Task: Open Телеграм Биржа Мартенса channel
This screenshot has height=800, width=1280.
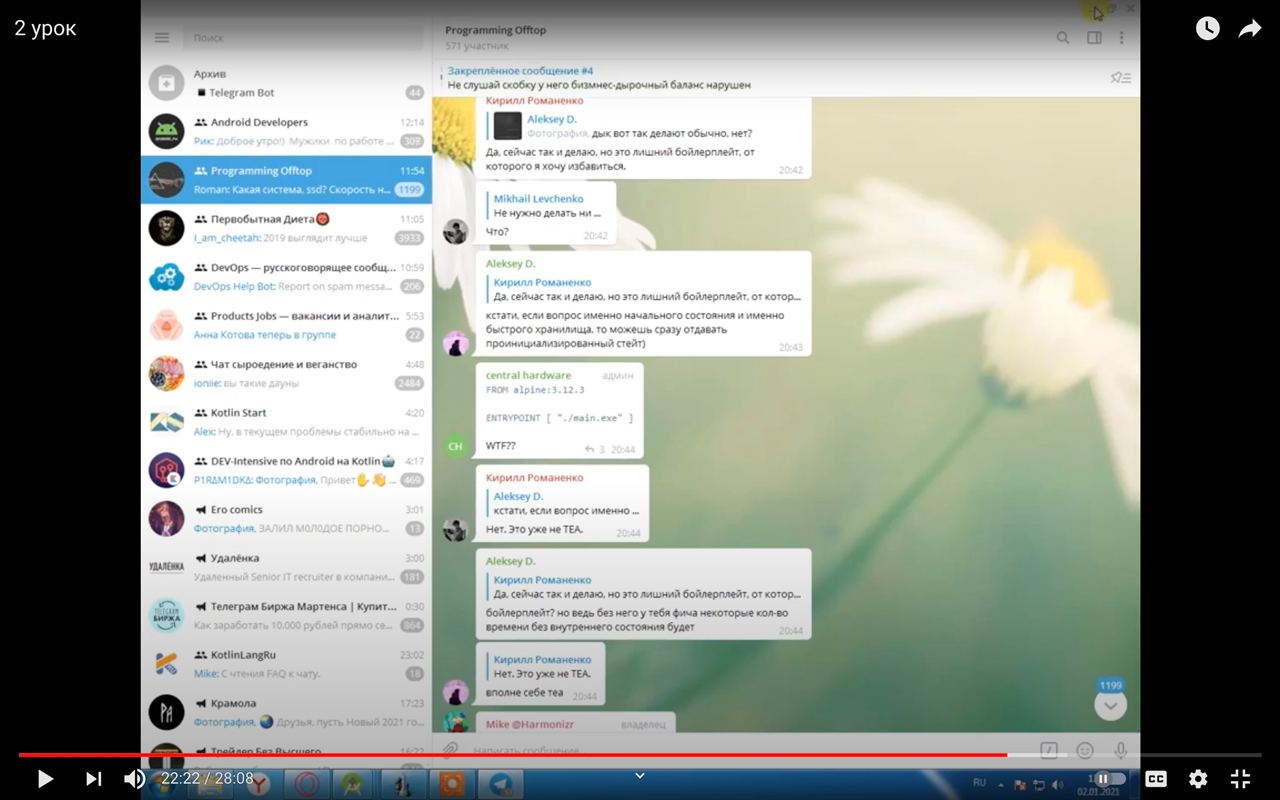Action: 286,615
